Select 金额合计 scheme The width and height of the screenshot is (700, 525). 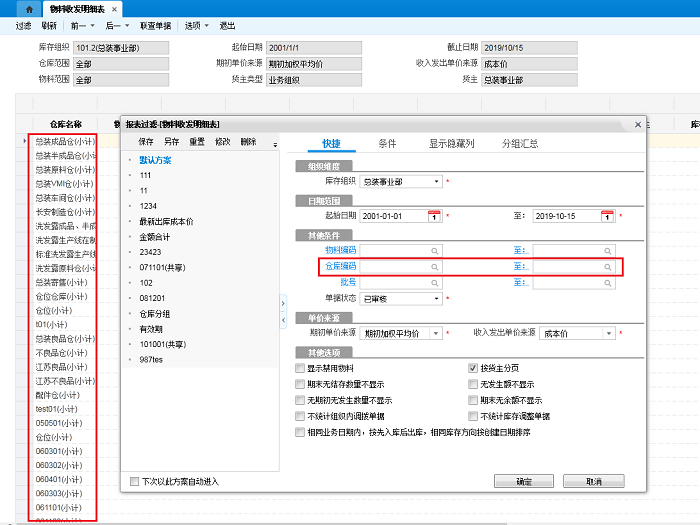[154, 237]
